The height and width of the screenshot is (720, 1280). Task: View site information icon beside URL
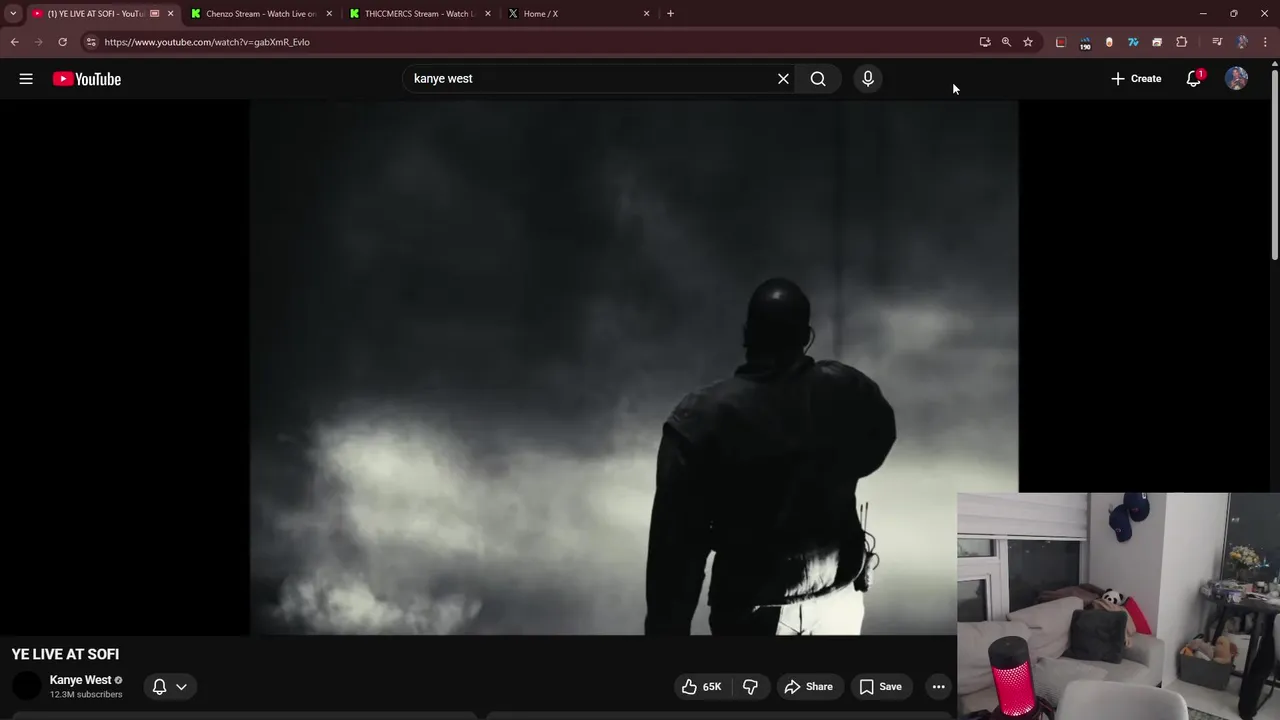[x=91, y=42]
